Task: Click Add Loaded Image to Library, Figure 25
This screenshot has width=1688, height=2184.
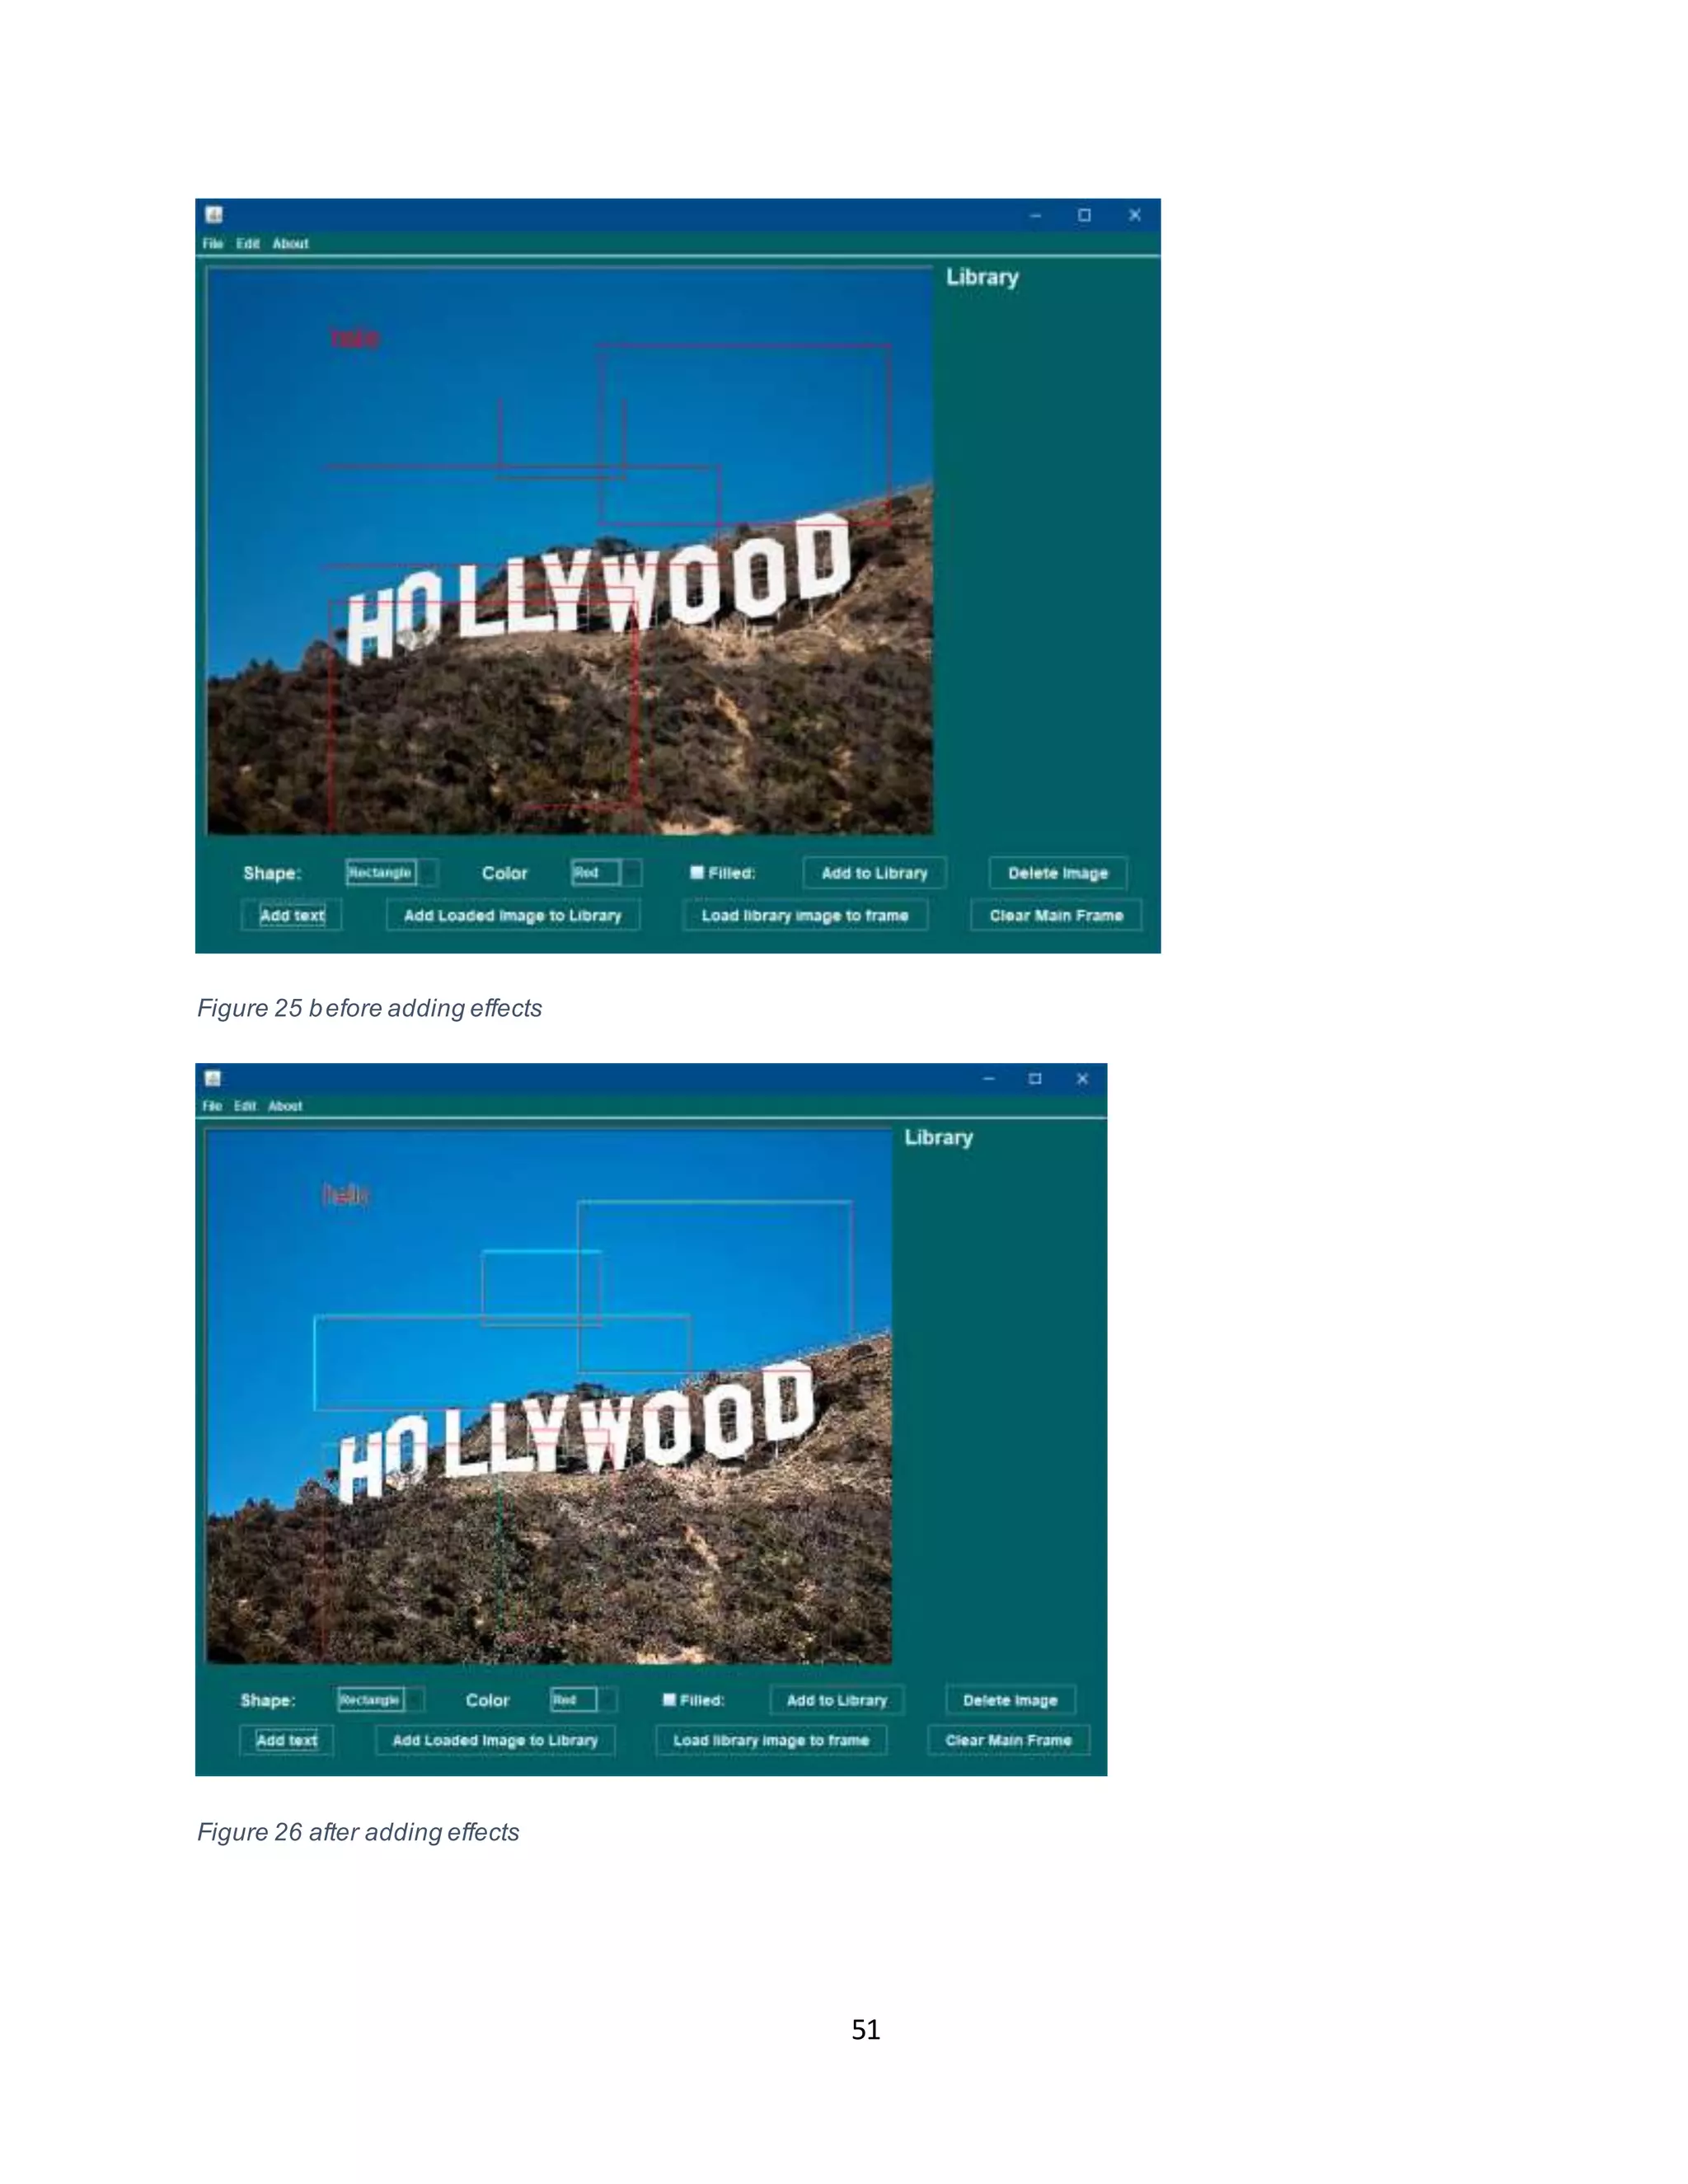Action: [513, 915]
